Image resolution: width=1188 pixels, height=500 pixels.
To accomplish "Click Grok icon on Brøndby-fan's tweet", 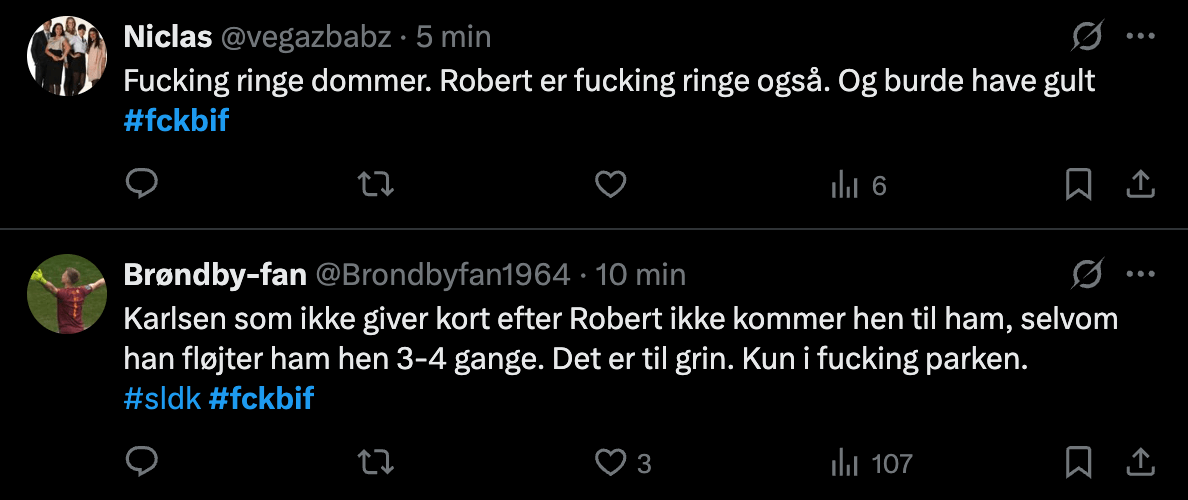I will [1087, 274].
